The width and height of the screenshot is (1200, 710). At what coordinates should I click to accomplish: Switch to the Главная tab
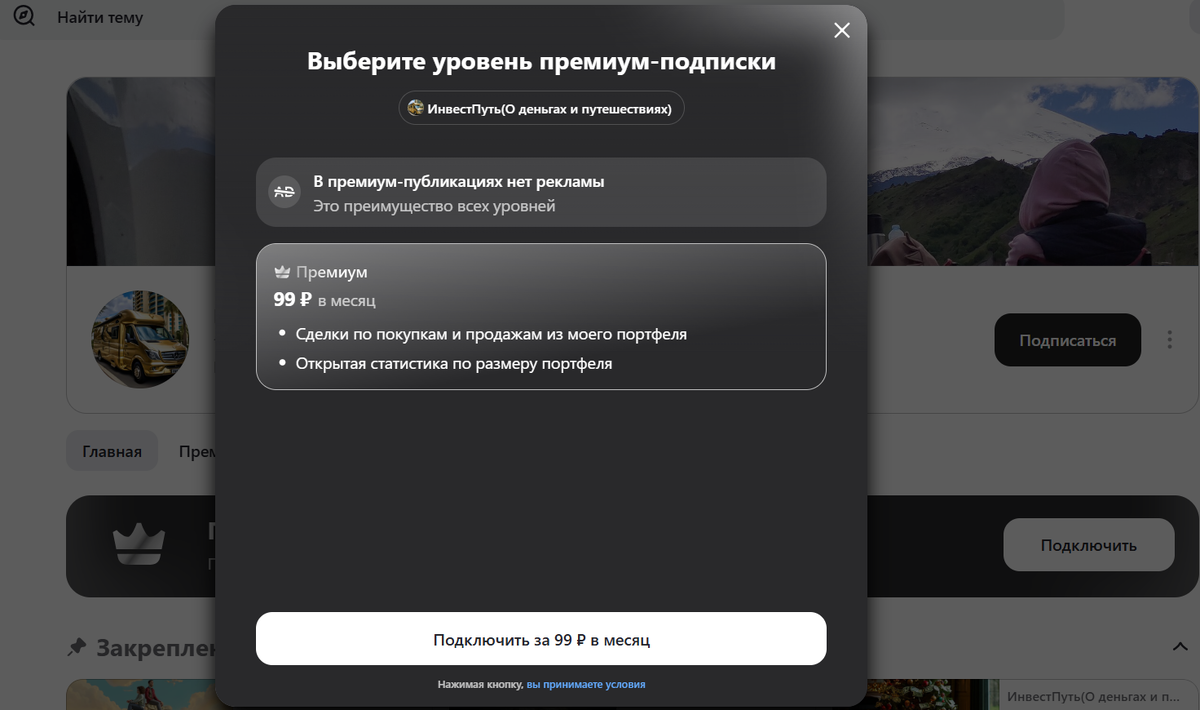112,450
